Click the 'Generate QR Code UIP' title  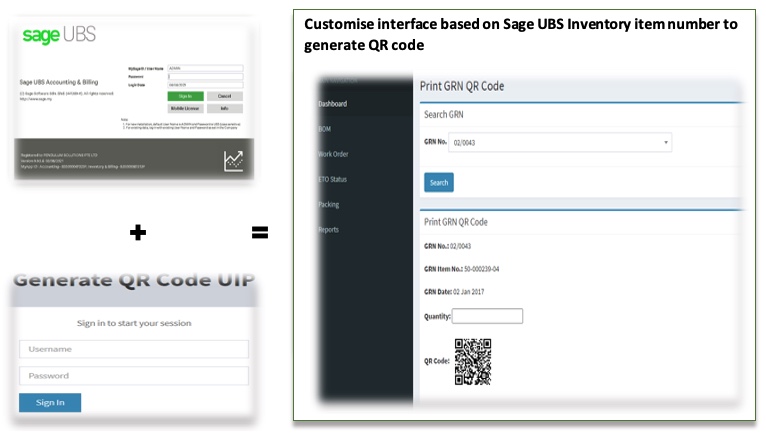(x=134, y=280)
